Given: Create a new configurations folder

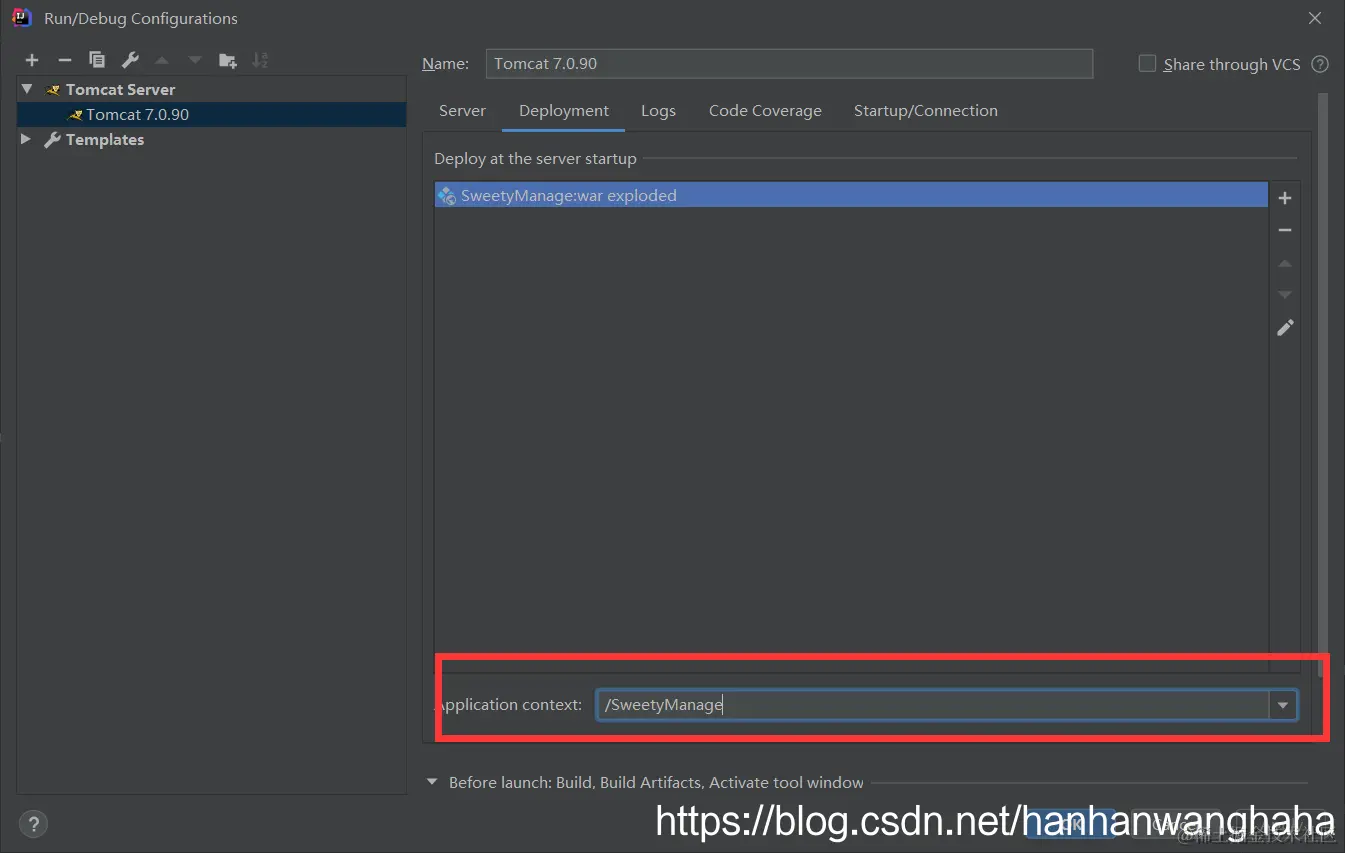Looking at the screenshot, I should 228,60.
